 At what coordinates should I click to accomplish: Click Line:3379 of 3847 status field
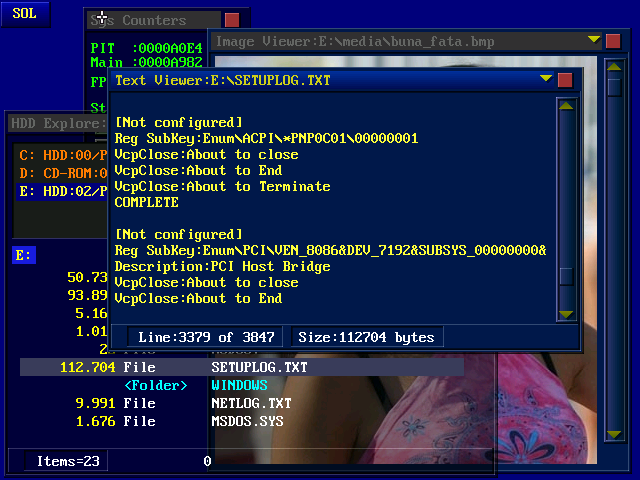coord(205,337)
